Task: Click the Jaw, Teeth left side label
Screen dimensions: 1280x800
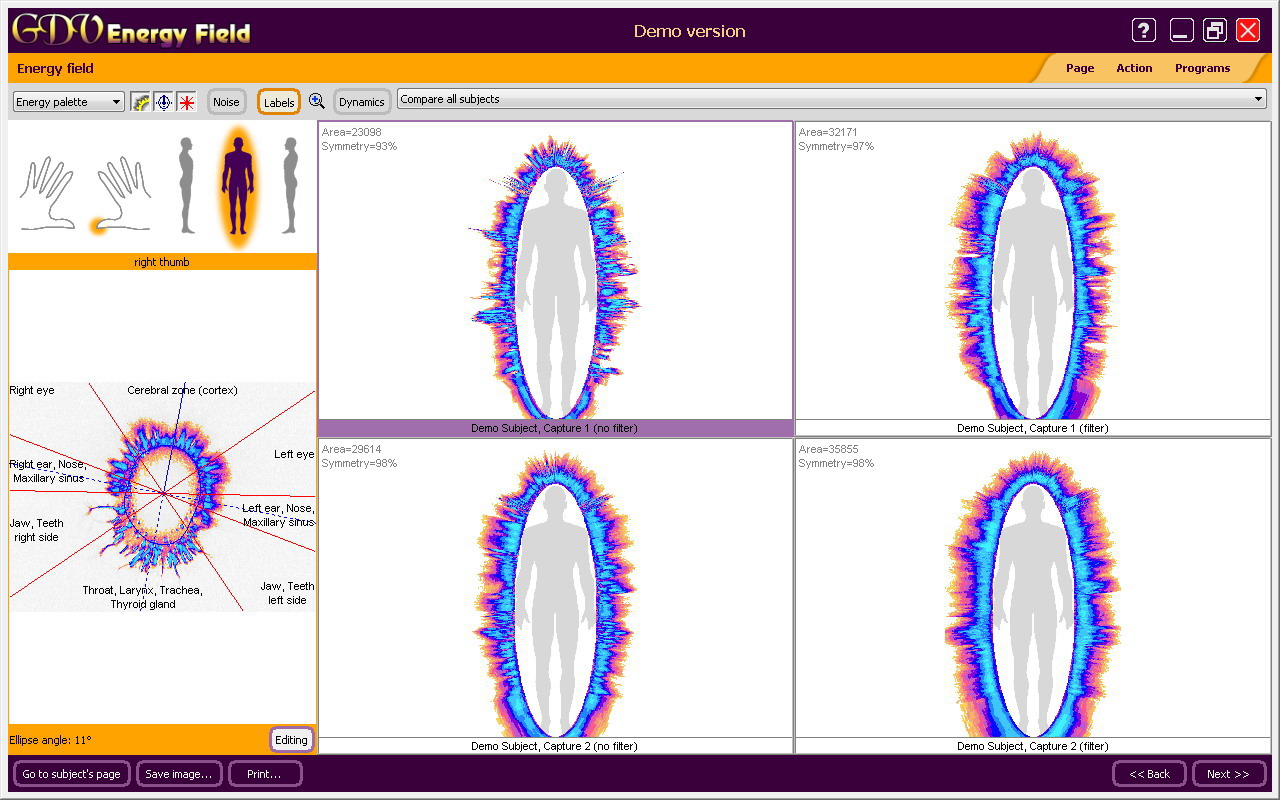Action: click(x=287, y=593)
